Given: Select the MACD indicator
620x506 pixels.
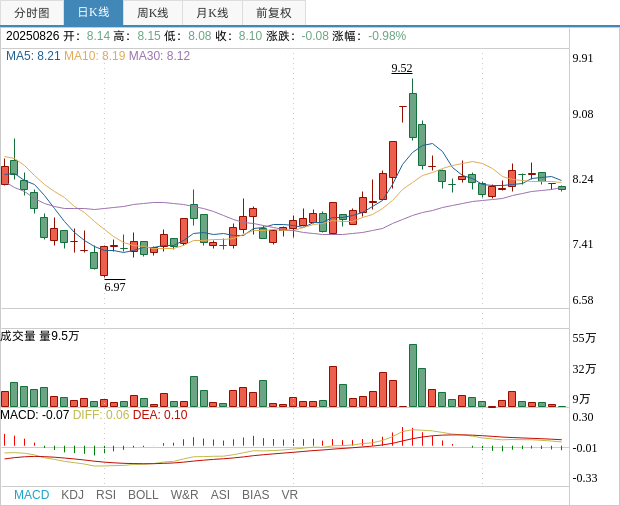Looking at the screenshot, I should pyautogui.click(x=32, y=495).
